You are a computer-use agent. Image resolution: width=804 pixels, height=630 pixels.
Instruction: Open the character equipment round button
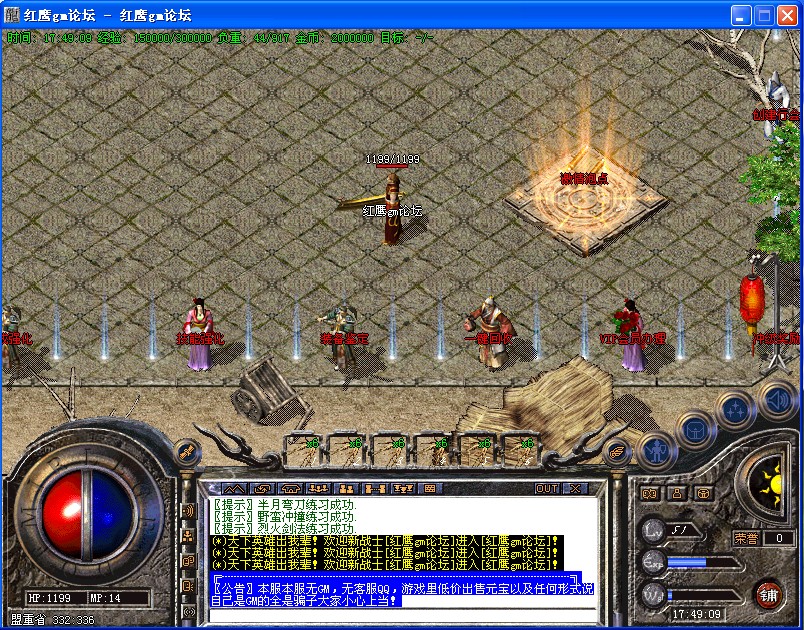coord(657,452)
